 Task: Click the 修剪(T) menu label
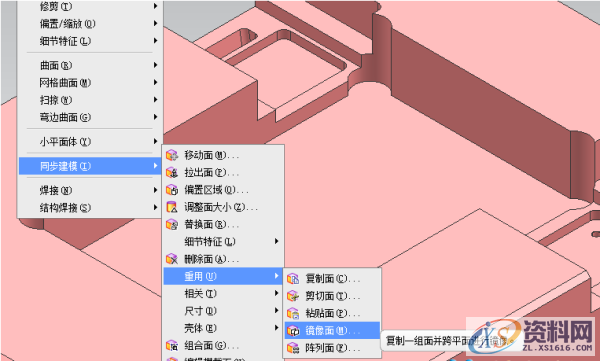(x=56, y=6)
